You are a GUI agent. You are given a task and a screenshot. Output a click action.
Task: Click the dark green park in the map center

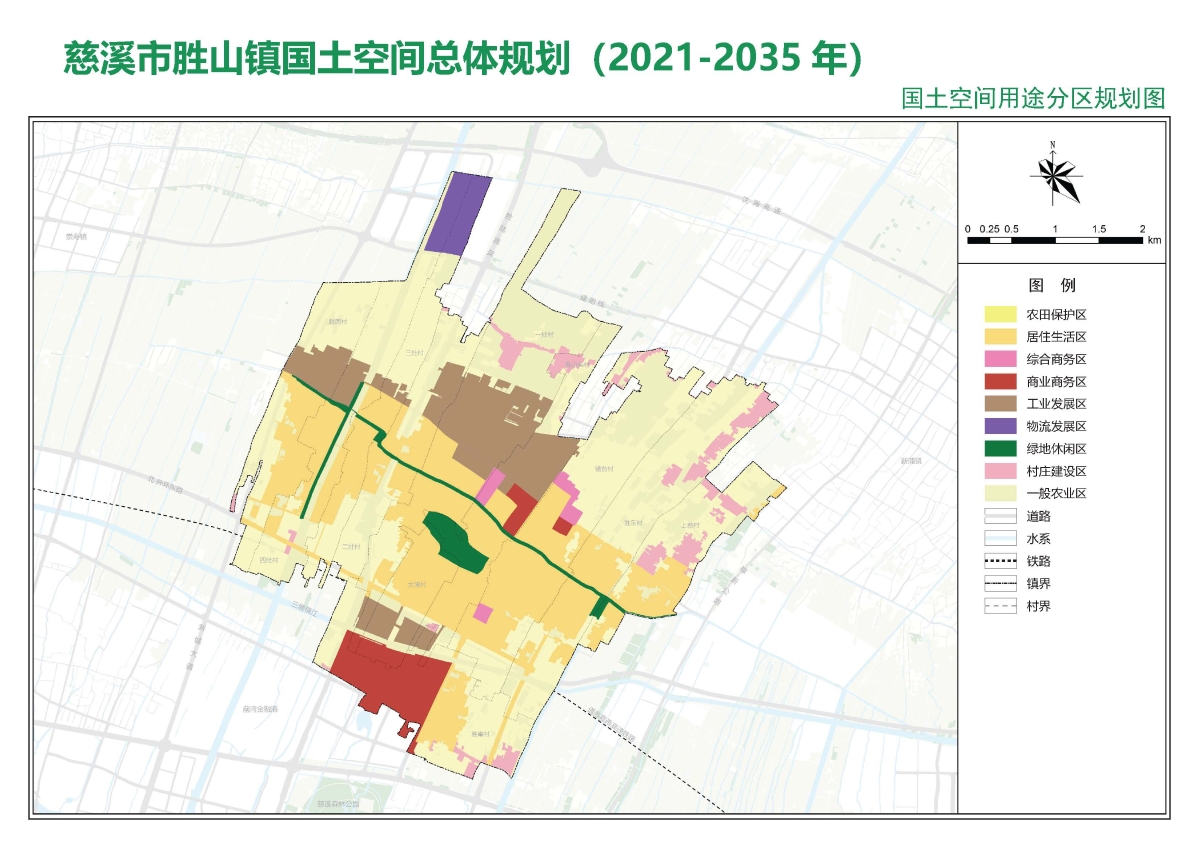455,541
